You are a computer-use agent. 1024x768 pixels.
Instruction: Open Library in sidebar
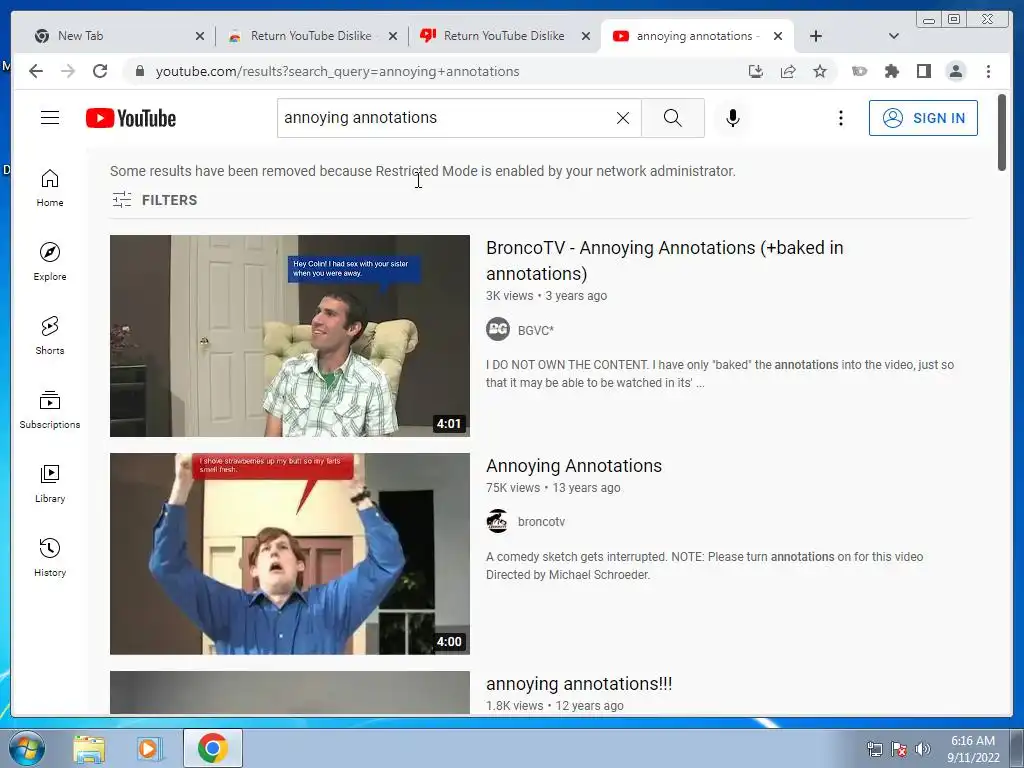point(50,483)
